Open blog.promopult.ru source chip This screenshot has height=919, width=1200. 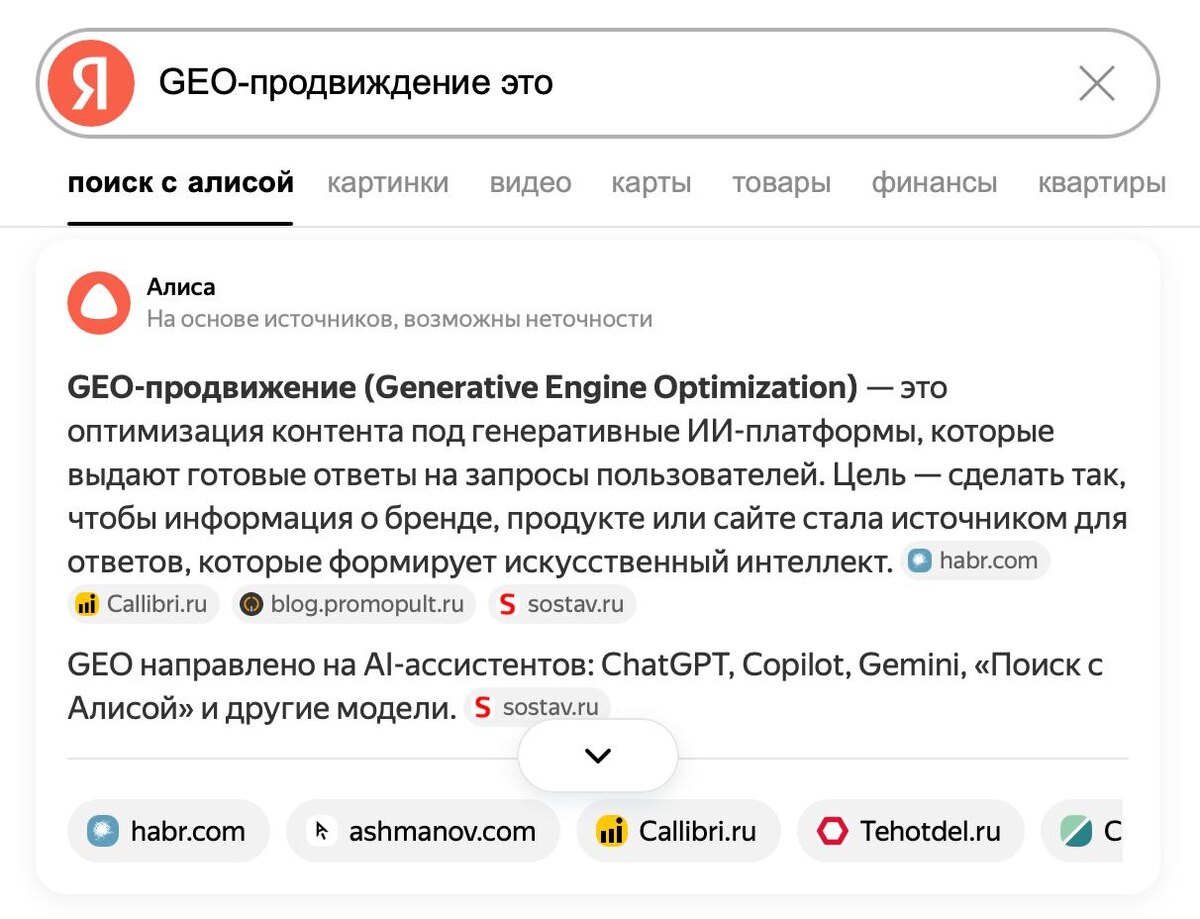pyautogui.click(x=354, y=604)
